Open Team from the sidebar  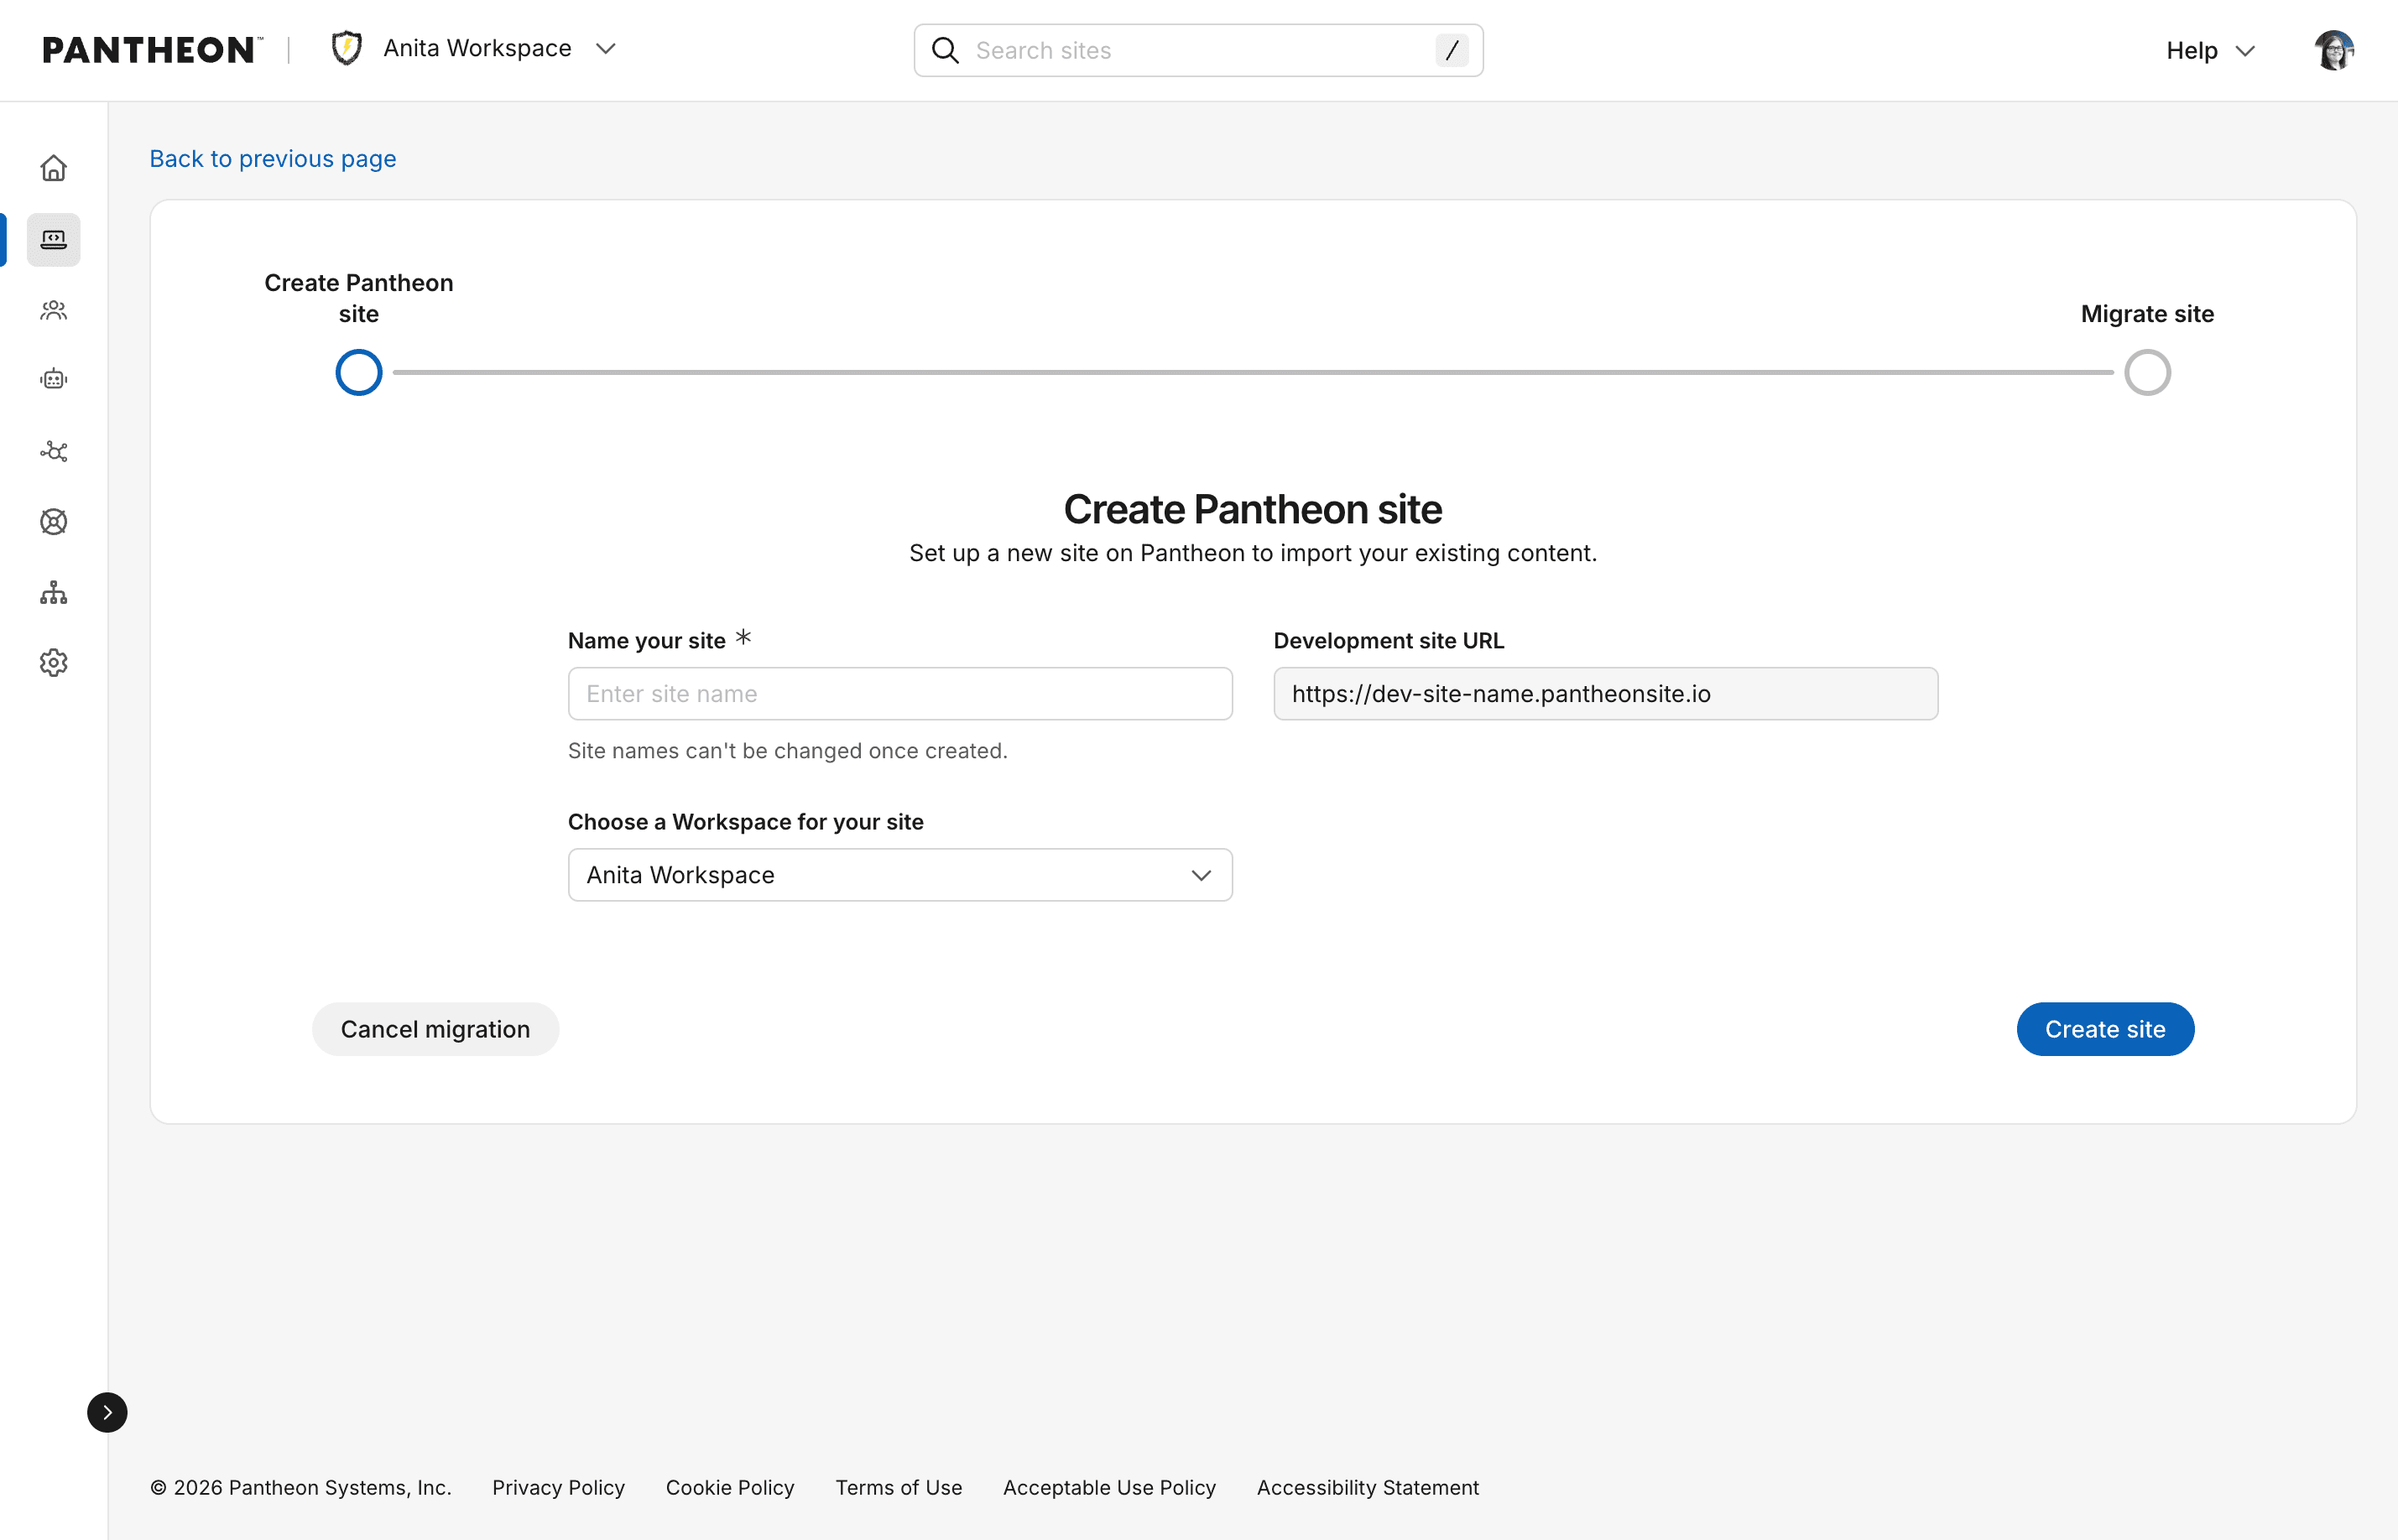[x=54, y=310]
